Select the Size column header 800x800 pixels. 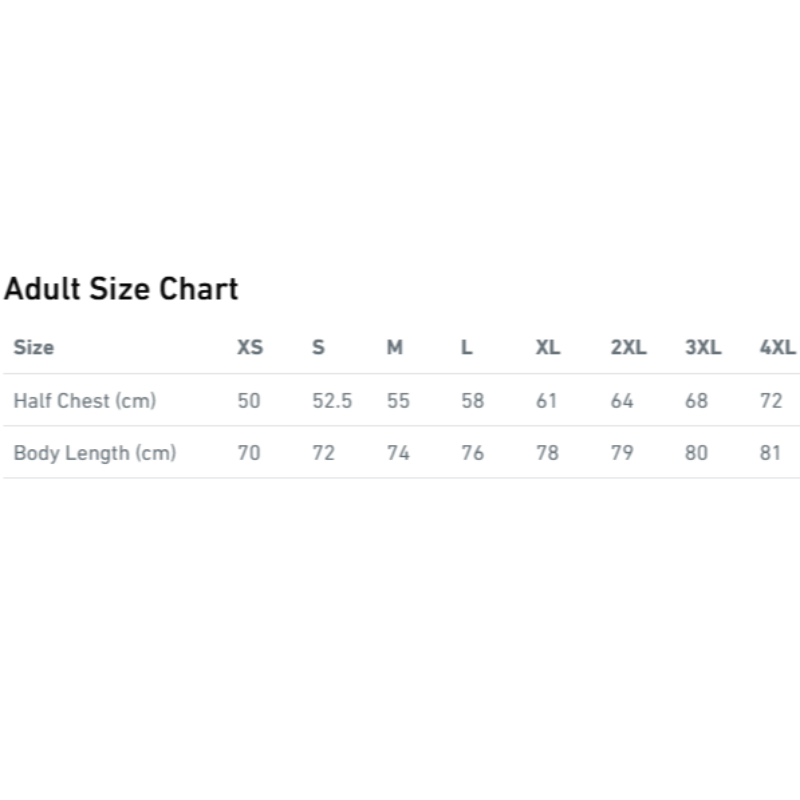[34, 348]
